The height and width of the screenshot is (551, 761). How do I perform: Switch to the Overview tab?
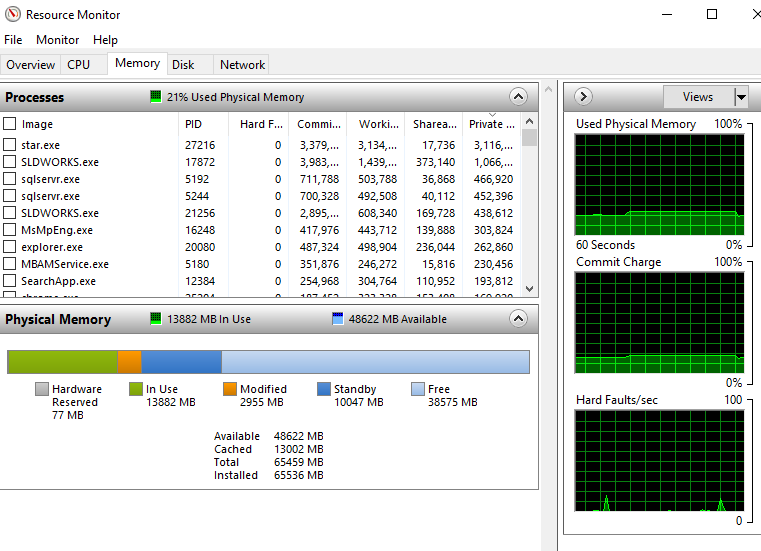pos(30,65)
